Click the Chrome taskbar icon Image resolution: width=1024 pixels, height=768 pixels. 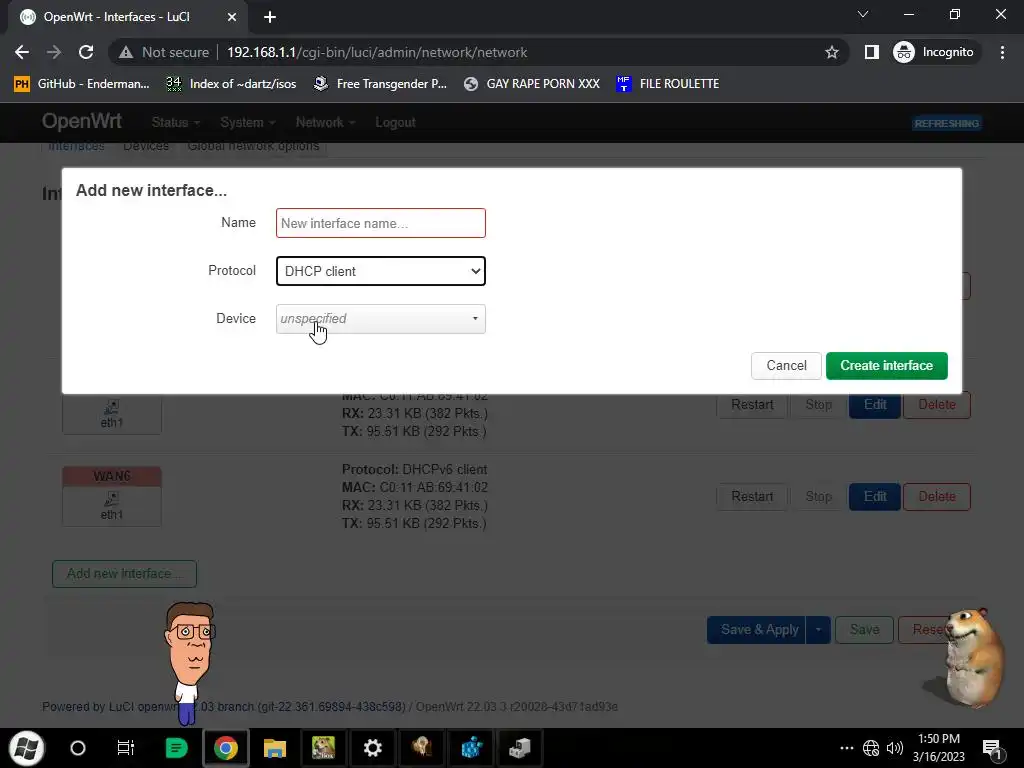(226, 748)
